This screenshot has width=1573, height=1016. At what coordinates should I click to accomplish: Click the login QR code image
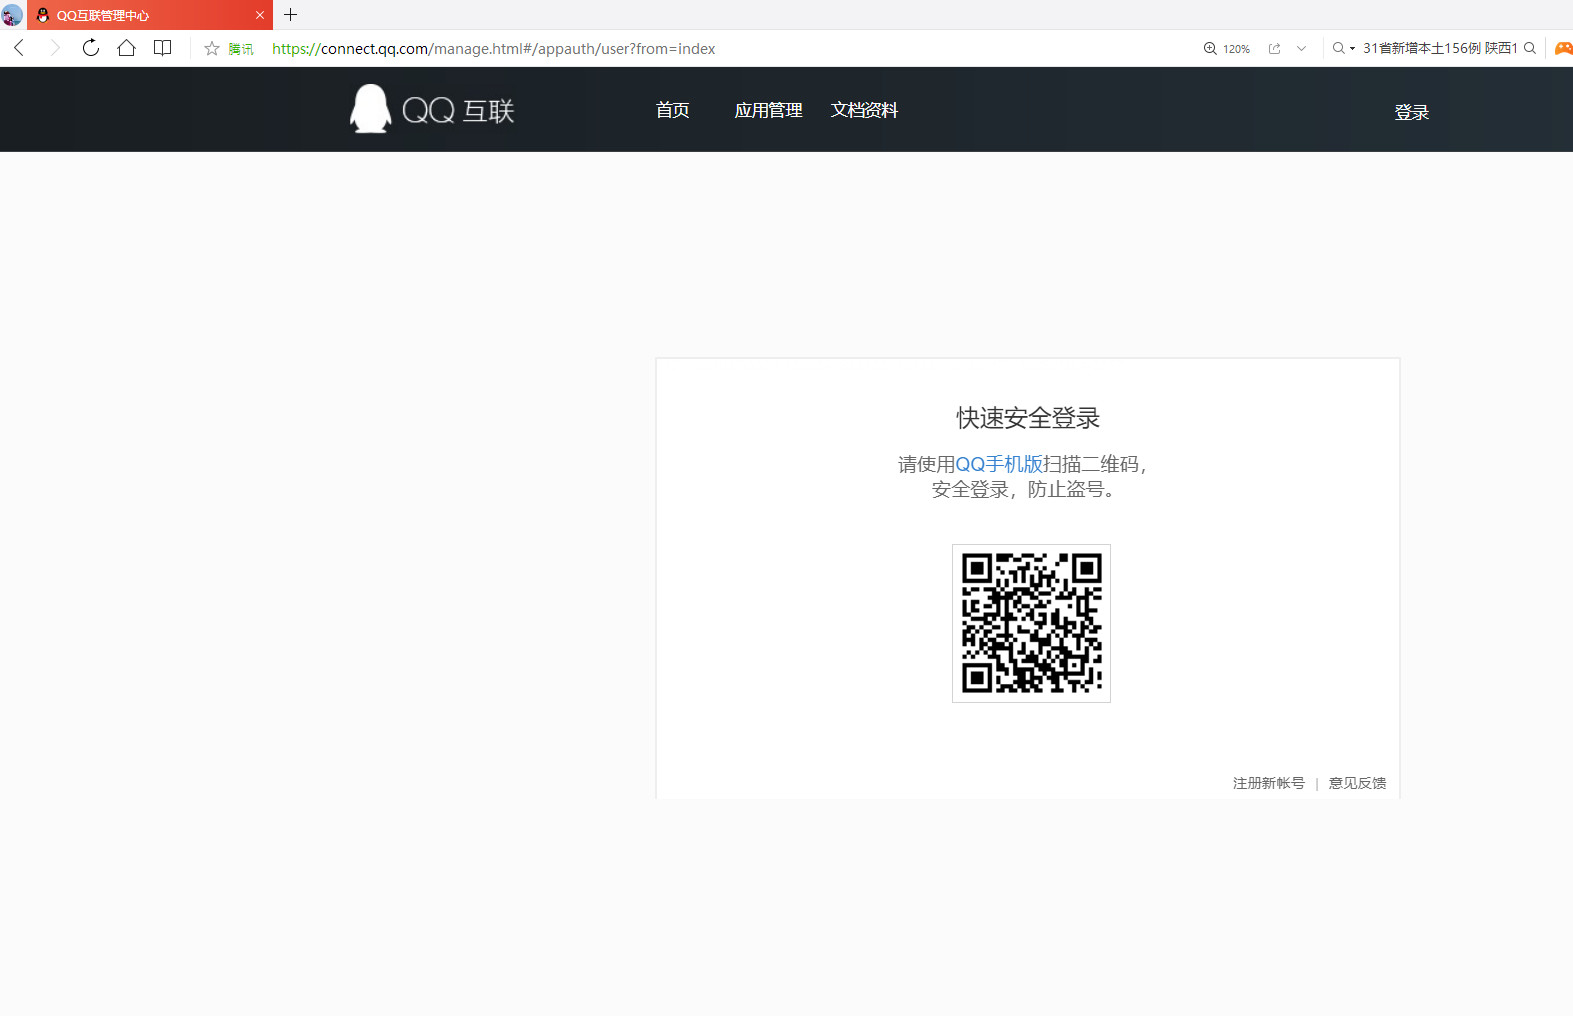[1031, 623]
